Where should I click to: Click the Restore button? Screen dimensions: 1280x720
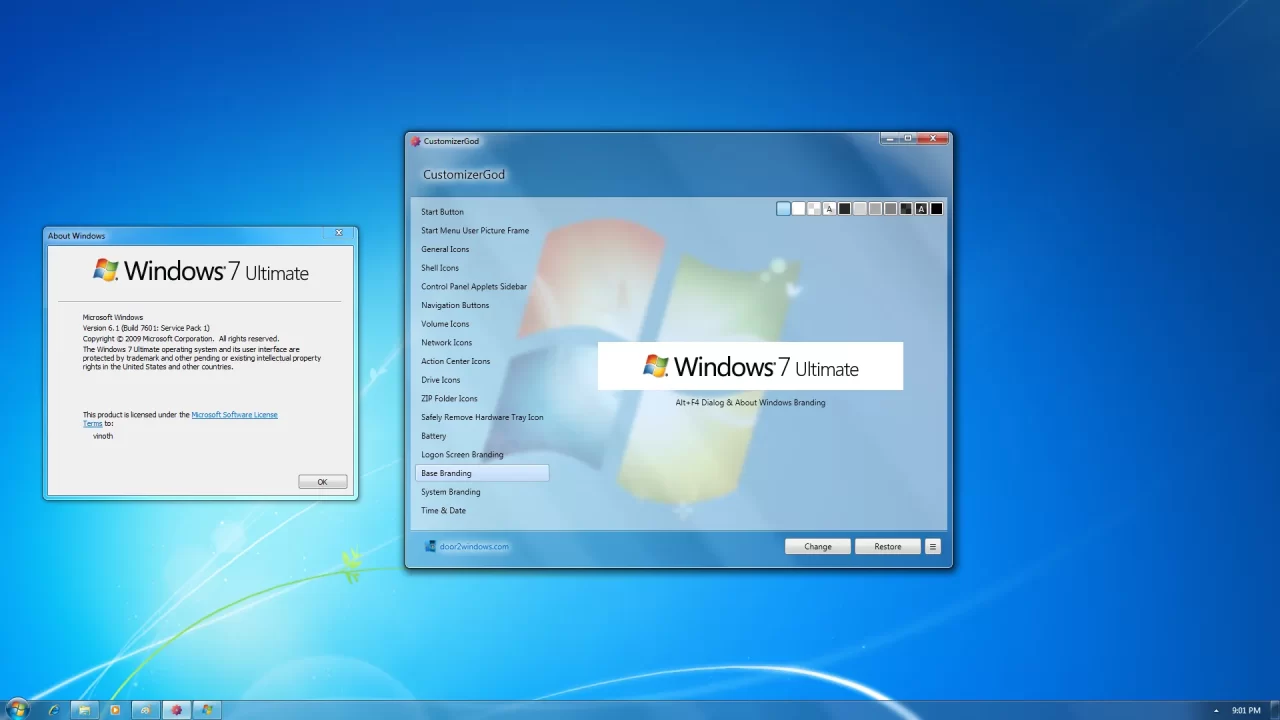(887, 546)
